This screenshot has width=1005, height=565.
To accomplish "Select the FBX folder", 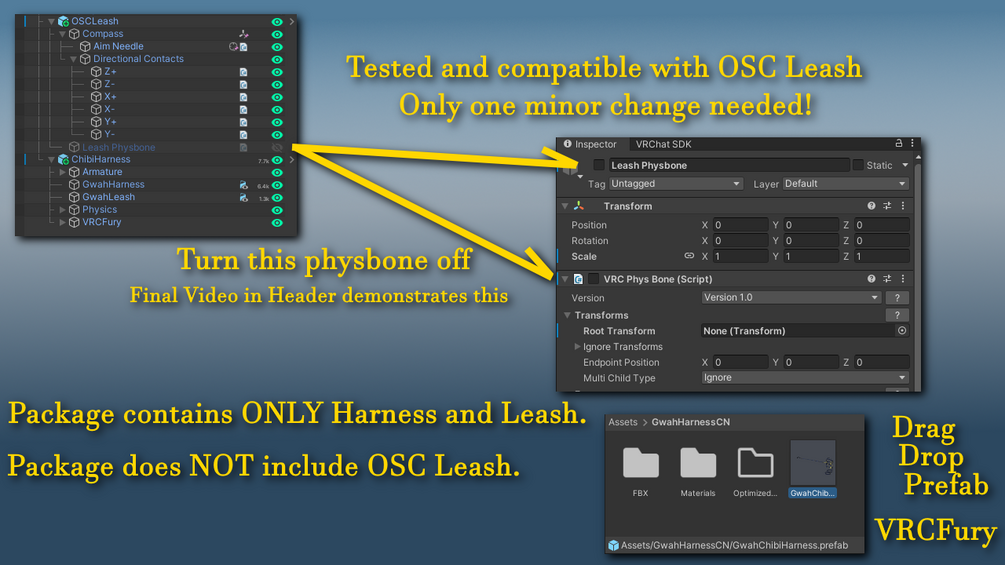I will [x=640, y=471].
